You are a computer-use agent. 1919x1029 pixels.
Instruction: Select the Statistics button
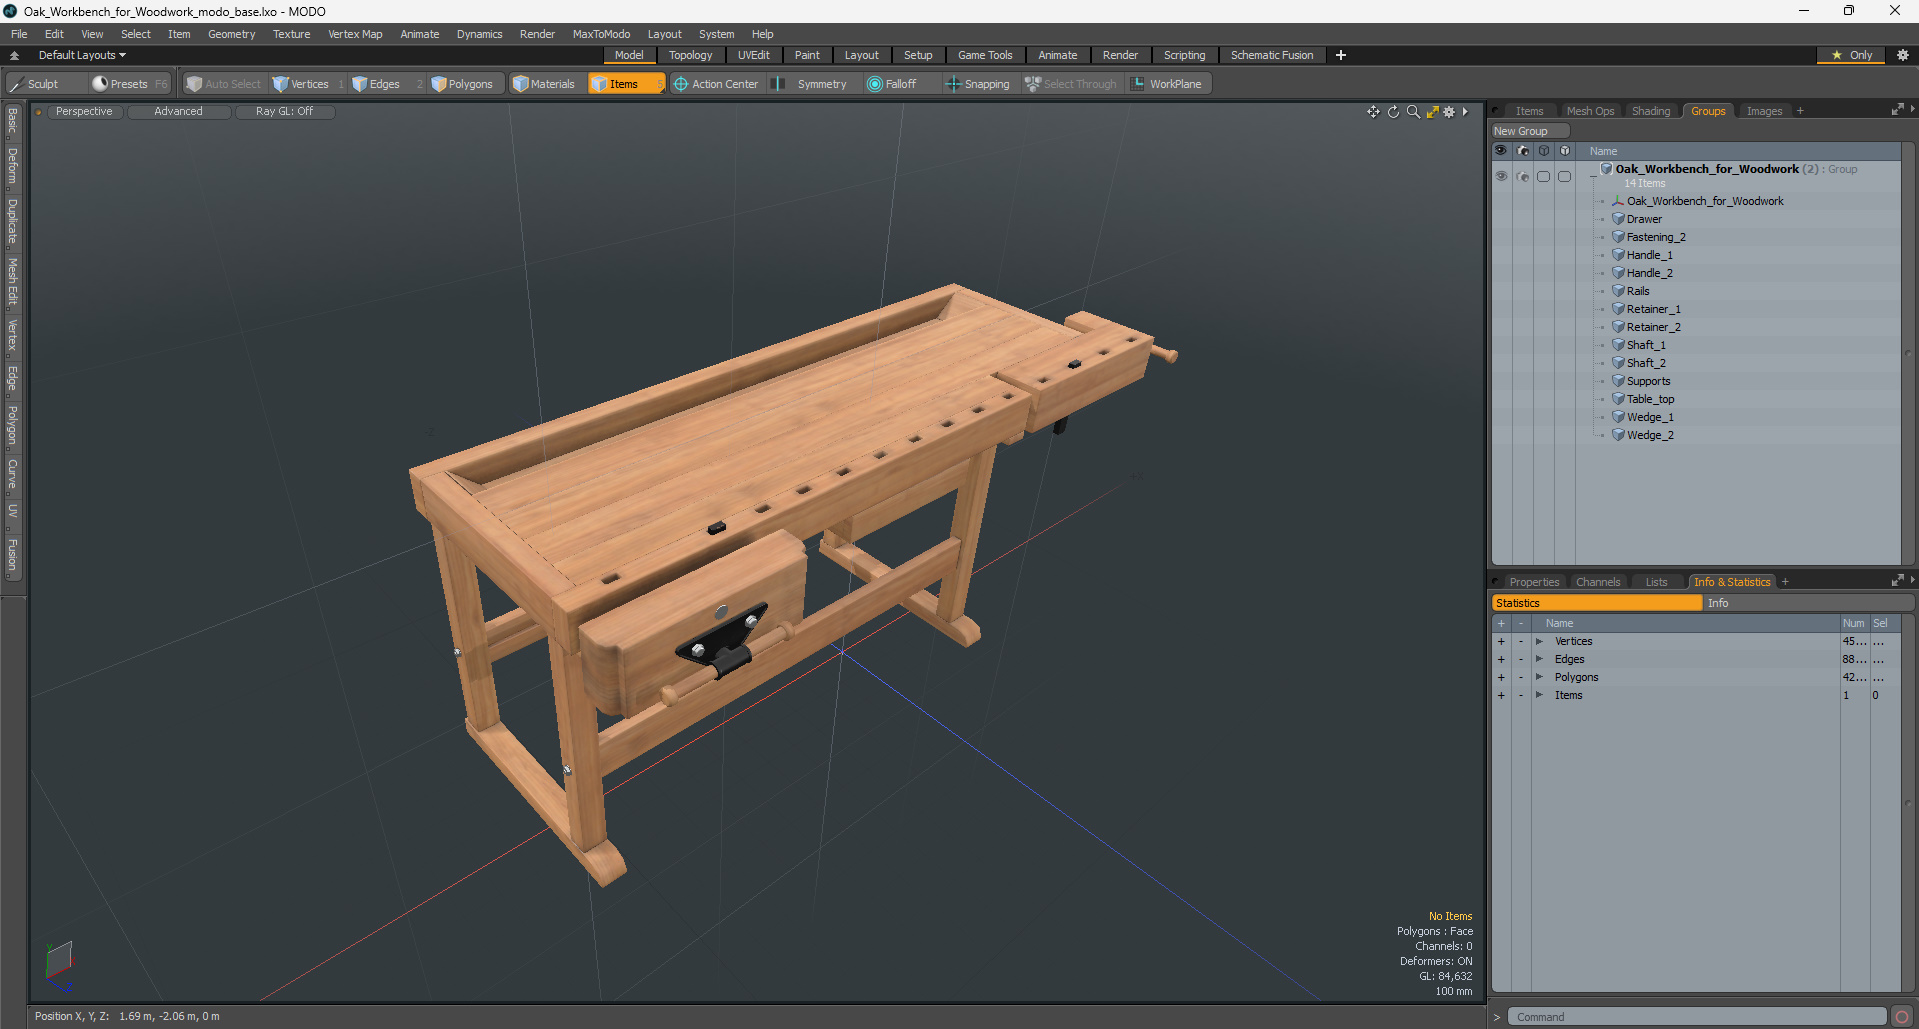[x=1596, y=603]
